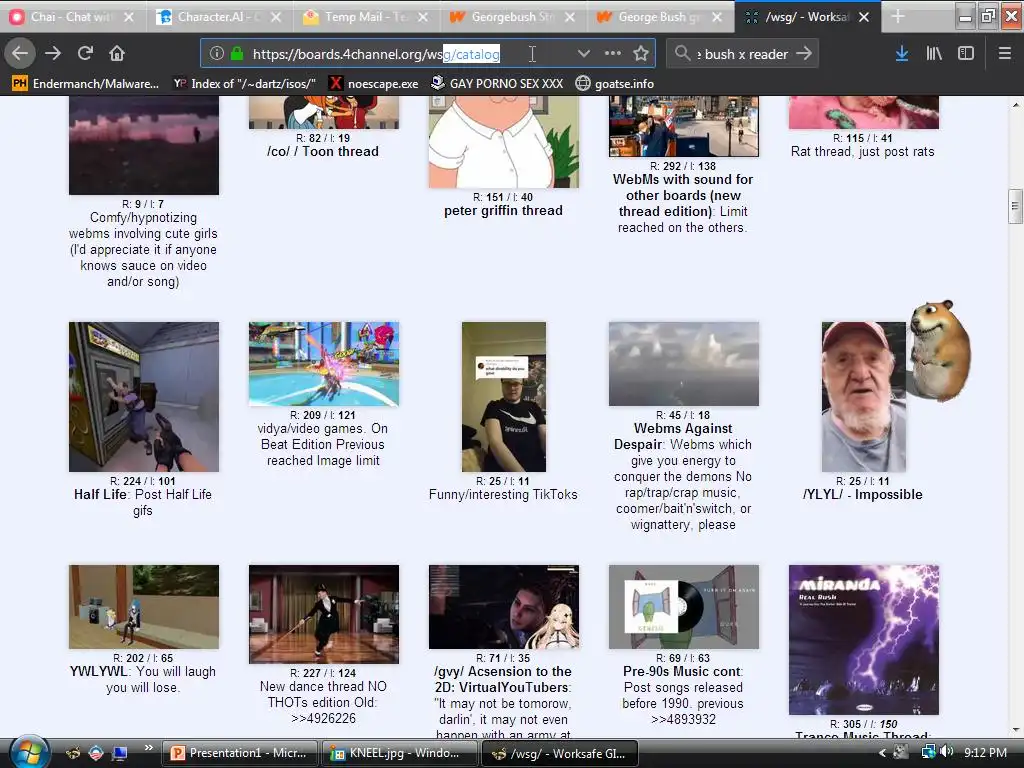Open the browser home page icon

point(117,54)
